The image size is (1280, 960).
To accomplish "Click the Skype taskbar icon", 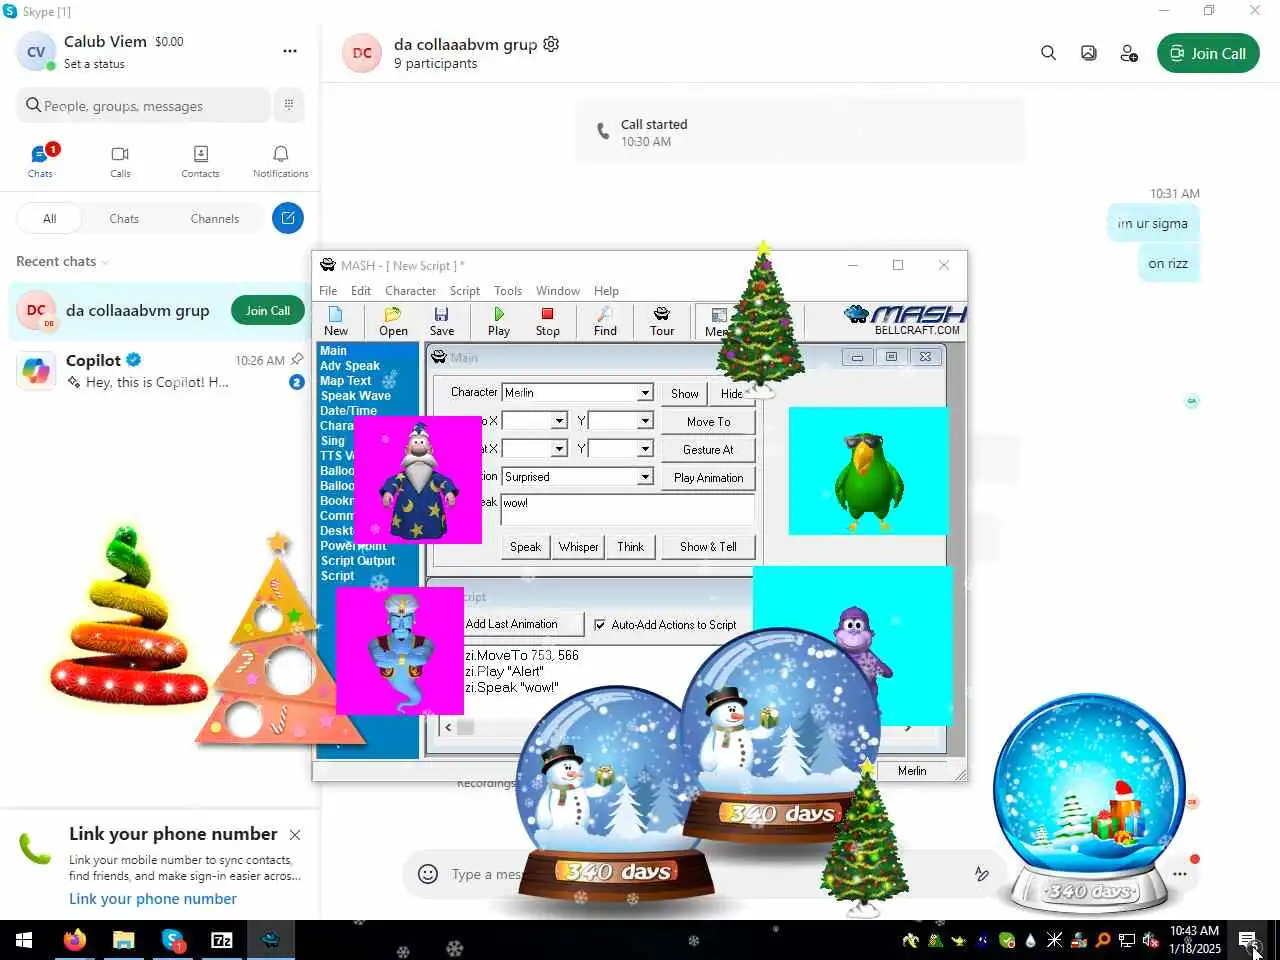I will (x=173, y=940).
